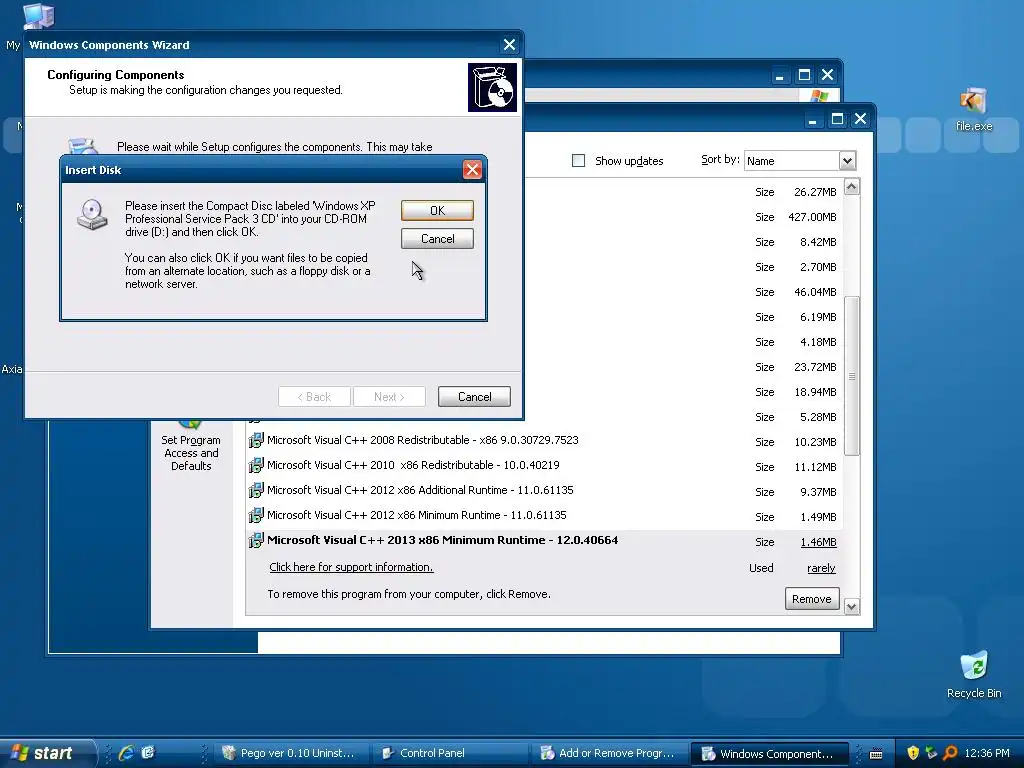Maximize the Add or Remove Programs window
This screenshot has width=1024, height=768.
click(837, 119)
